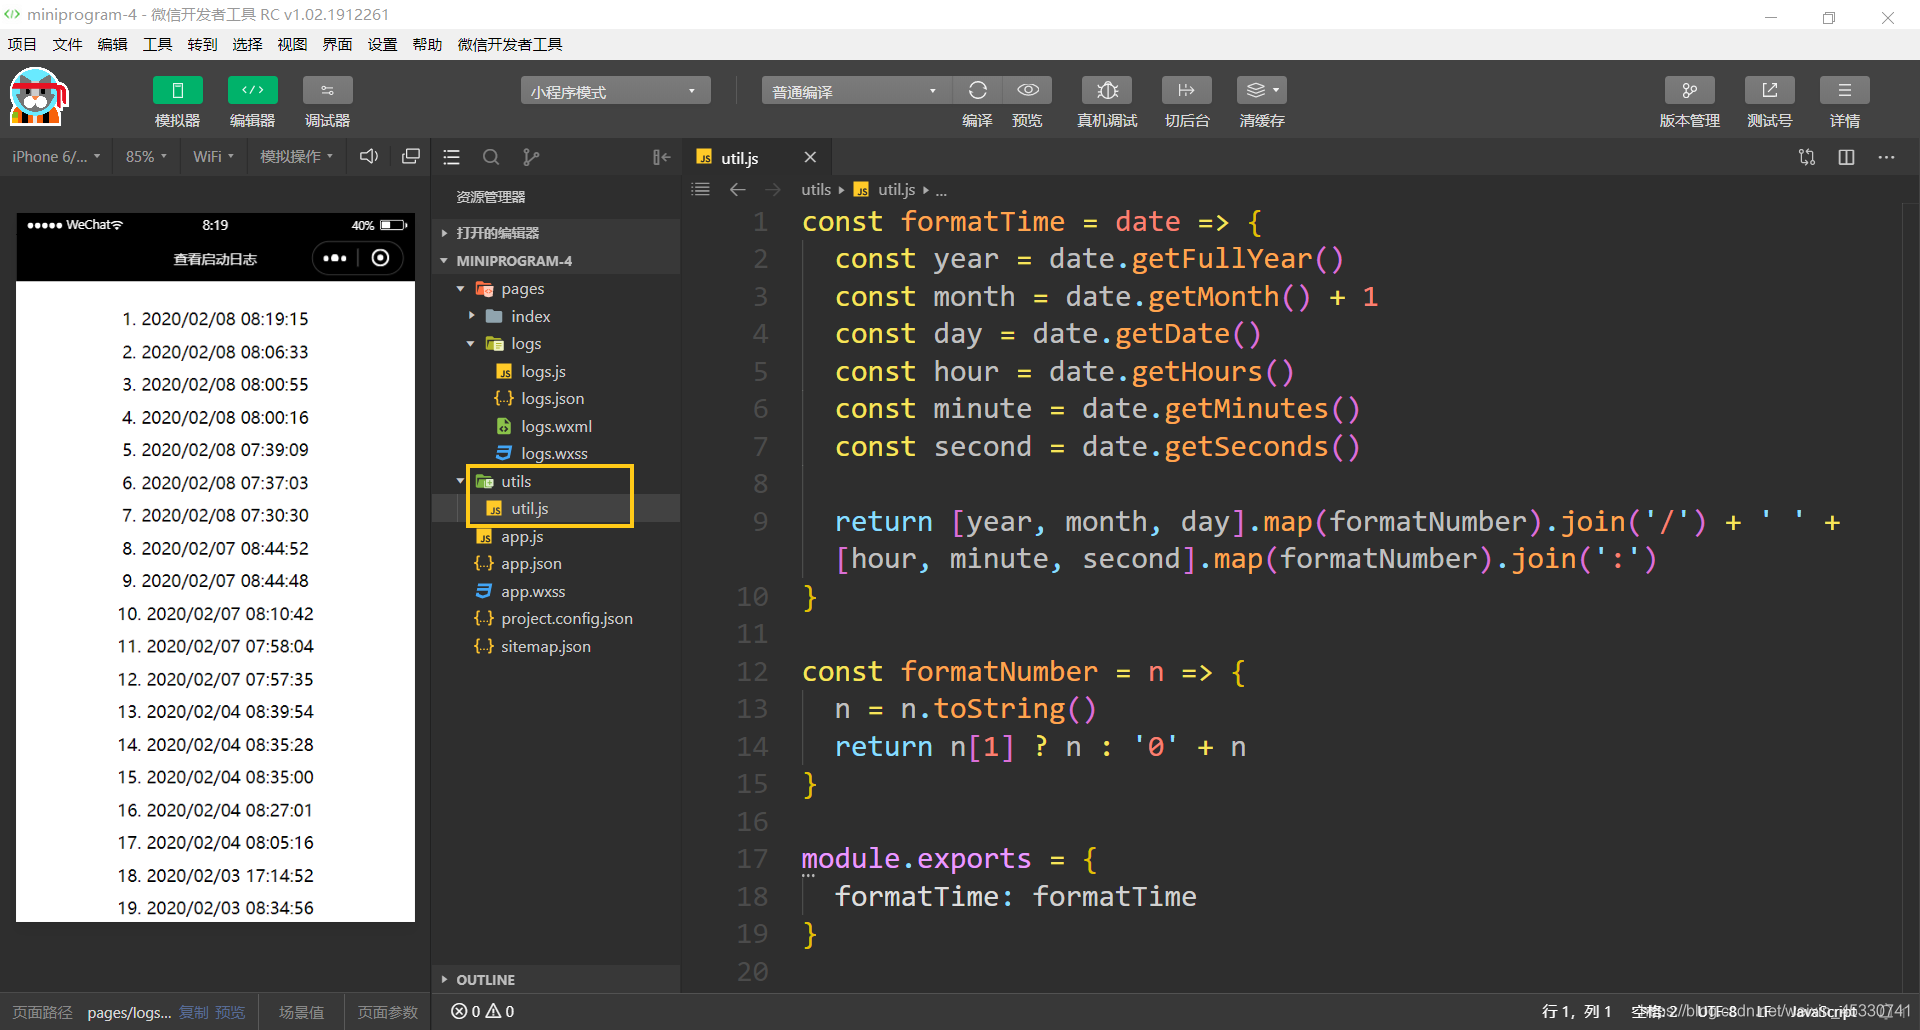
Task: Click the compile refresh icon
Action: (977, 90)
